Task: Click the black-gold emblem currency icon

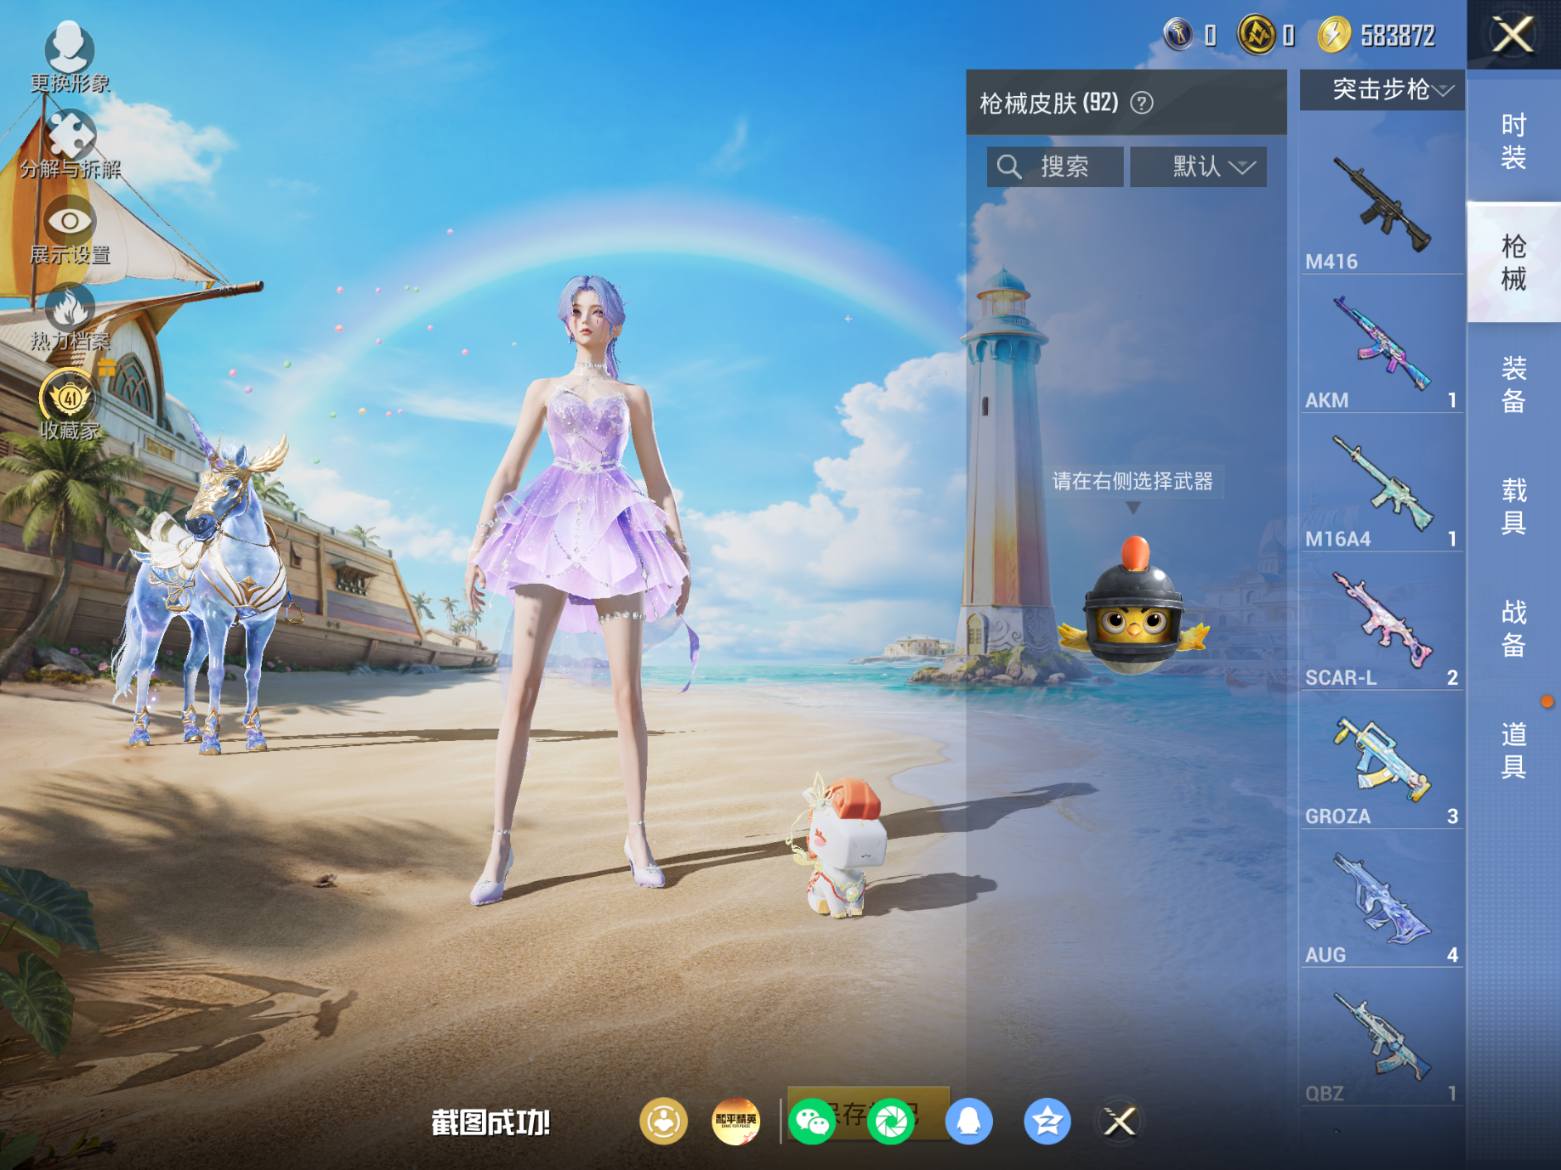Action: (1256, 35)
